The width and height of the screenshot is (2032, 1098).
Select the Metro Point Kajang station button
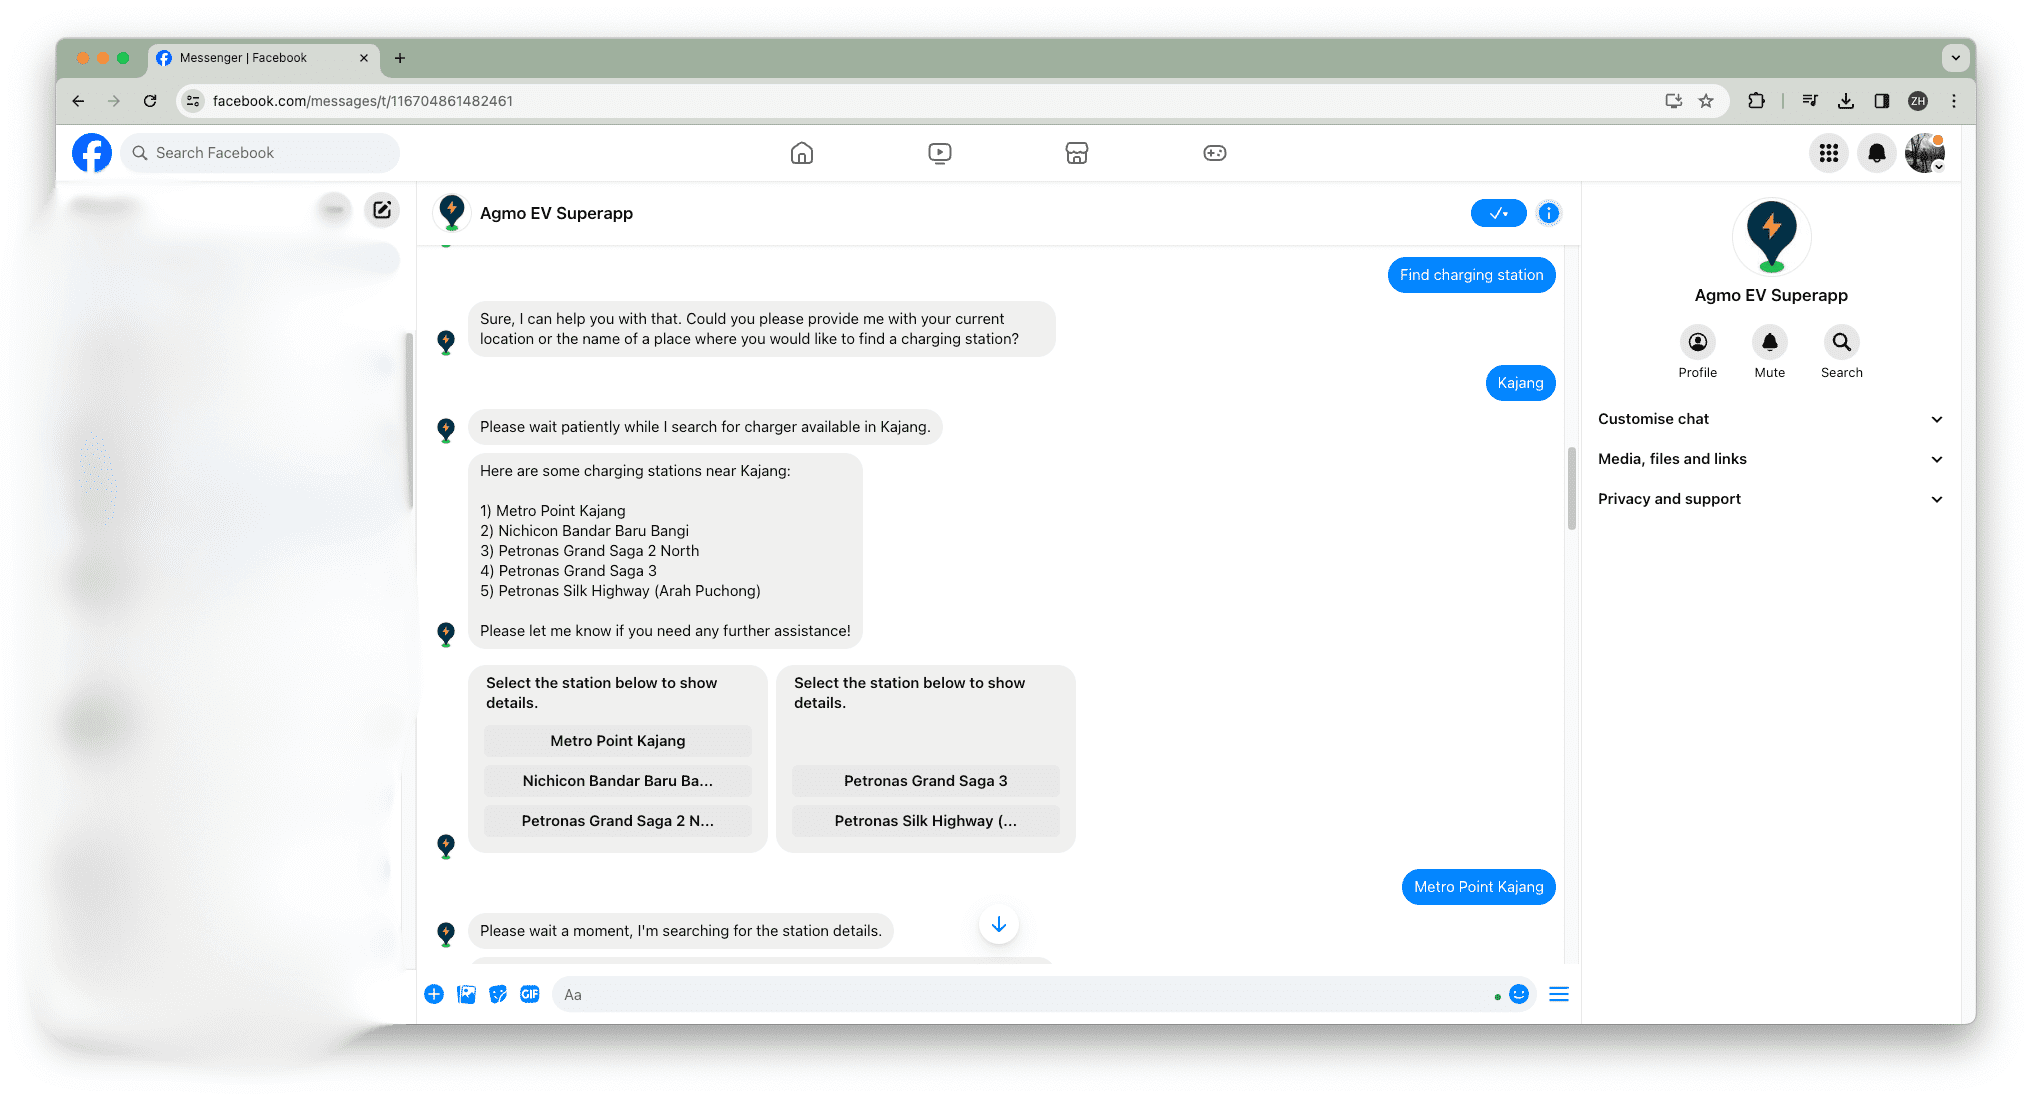pos(618,741)
